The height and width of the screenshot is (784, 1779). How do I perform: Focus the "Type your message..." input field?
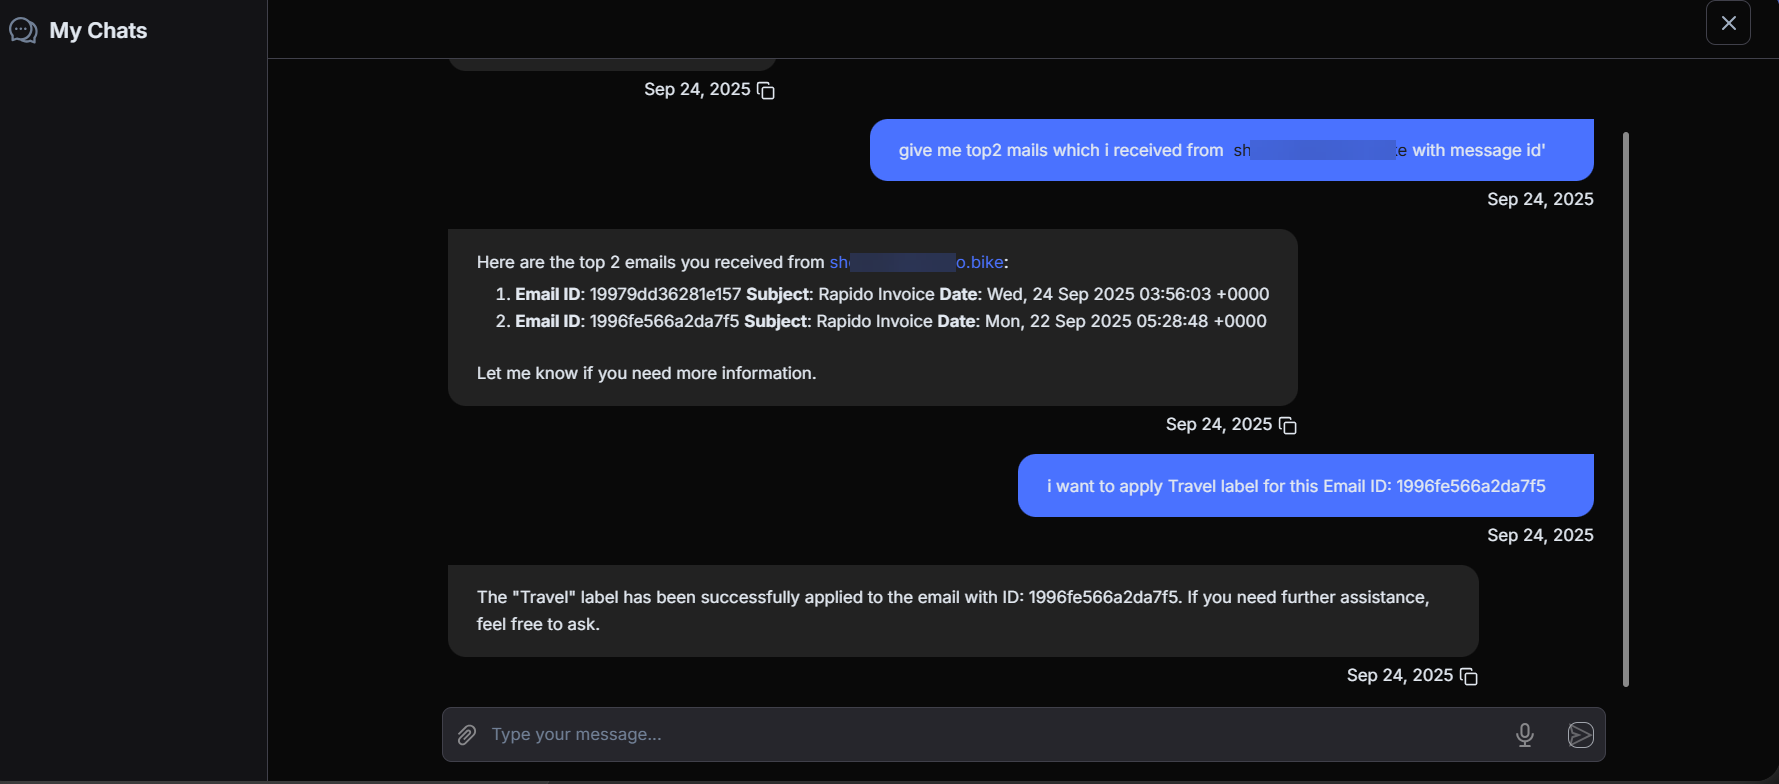pyautogui.click(x=990, y=735)
